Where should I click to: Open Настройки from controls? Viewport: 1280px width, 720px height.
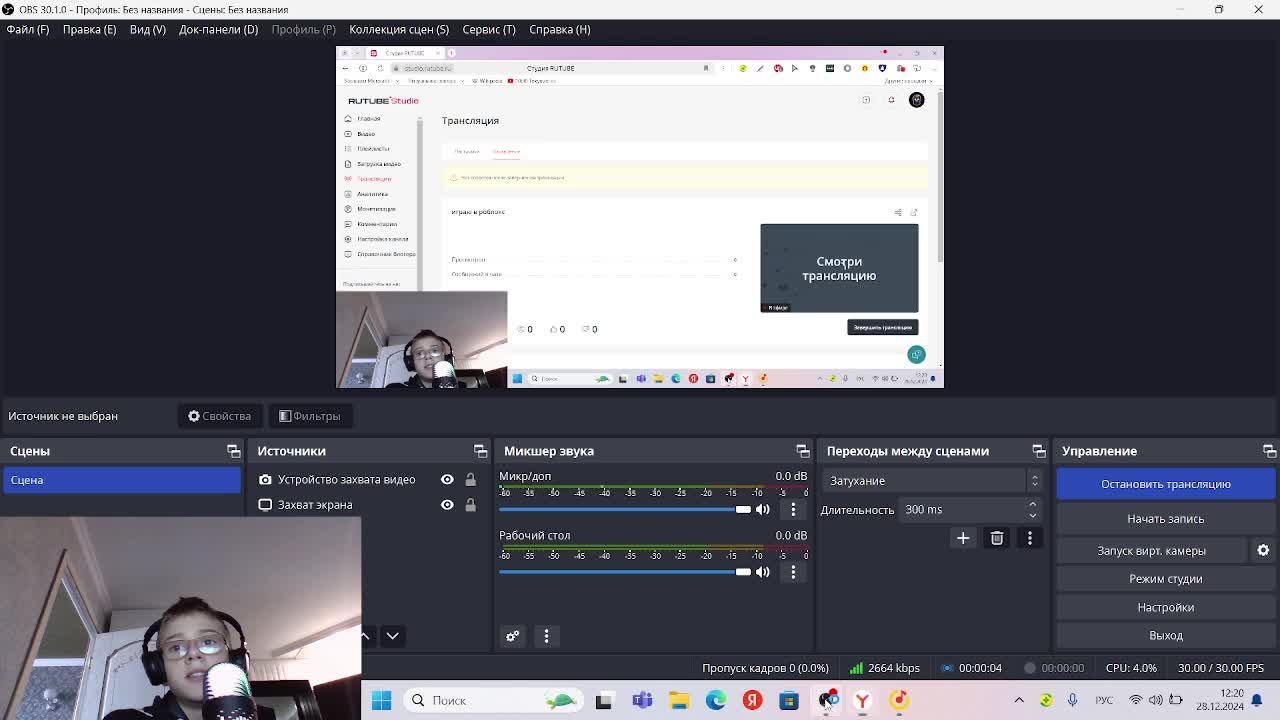pos(1166,607)
